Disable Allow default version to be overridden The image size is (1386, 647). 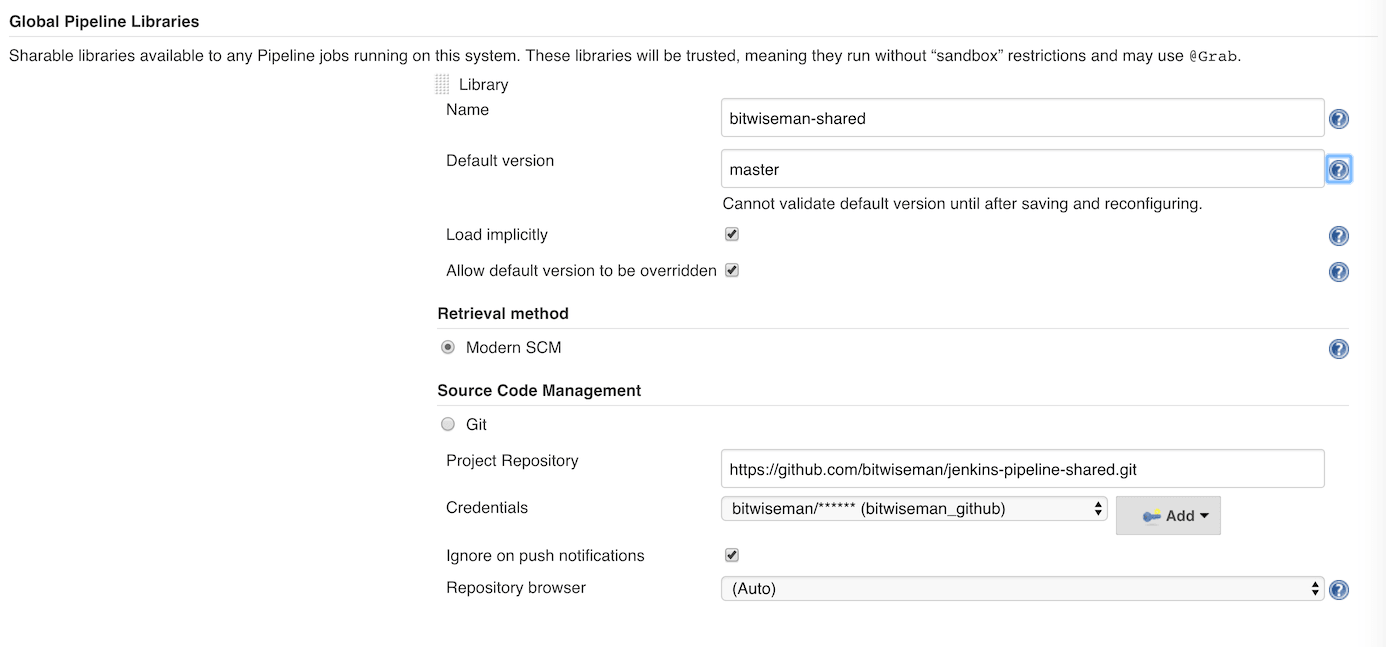731,270
